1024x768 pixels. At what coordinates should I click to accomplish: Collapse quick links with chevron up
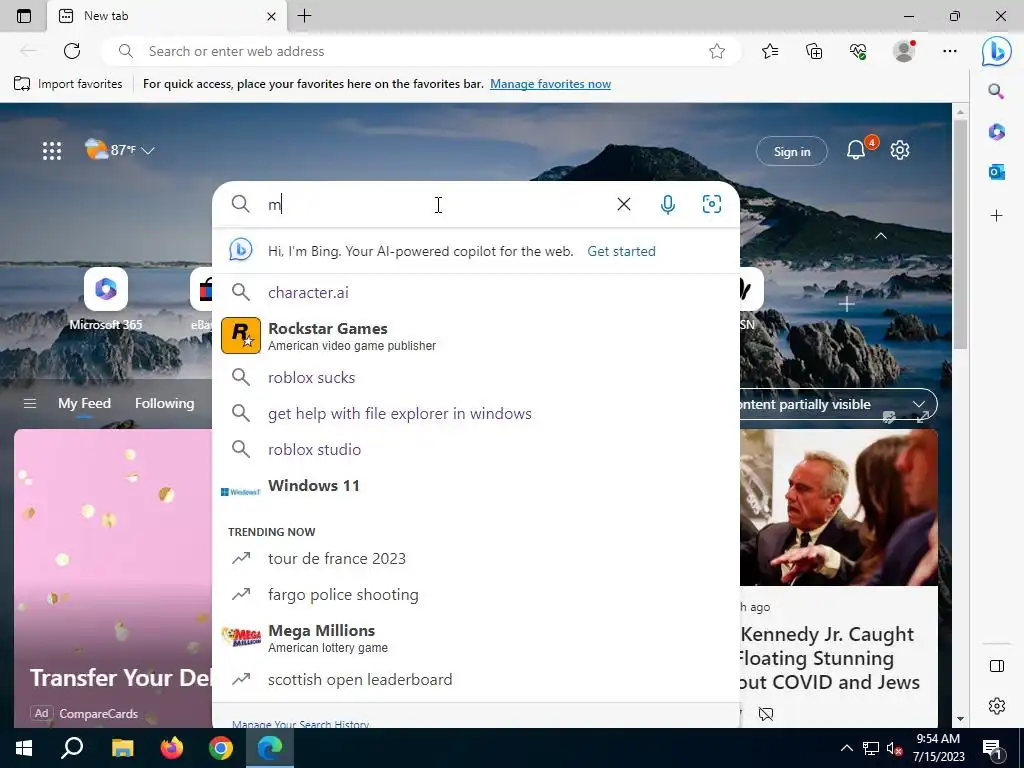[881, 236]
